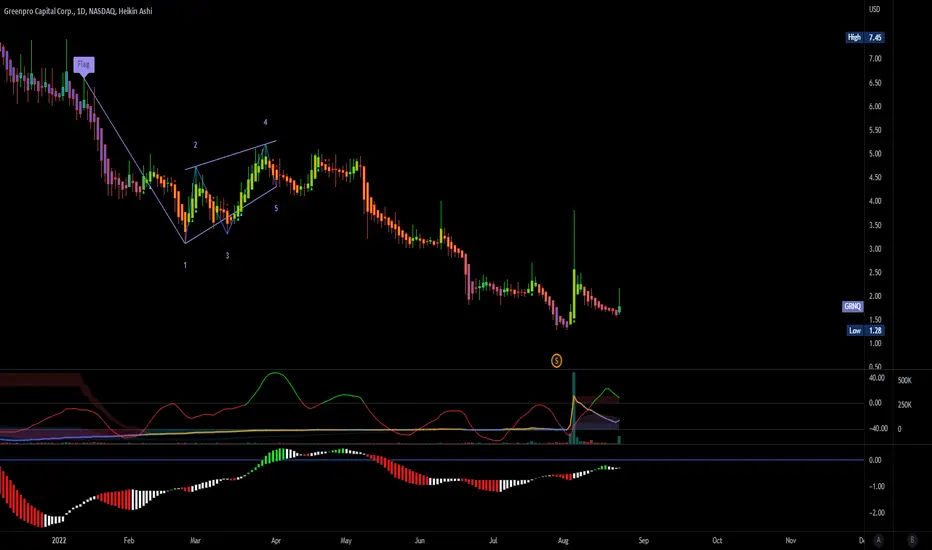This screenshot has height=550, width=932.
Task: Click the 2022 label on time axis
Action: coord(59,540)
